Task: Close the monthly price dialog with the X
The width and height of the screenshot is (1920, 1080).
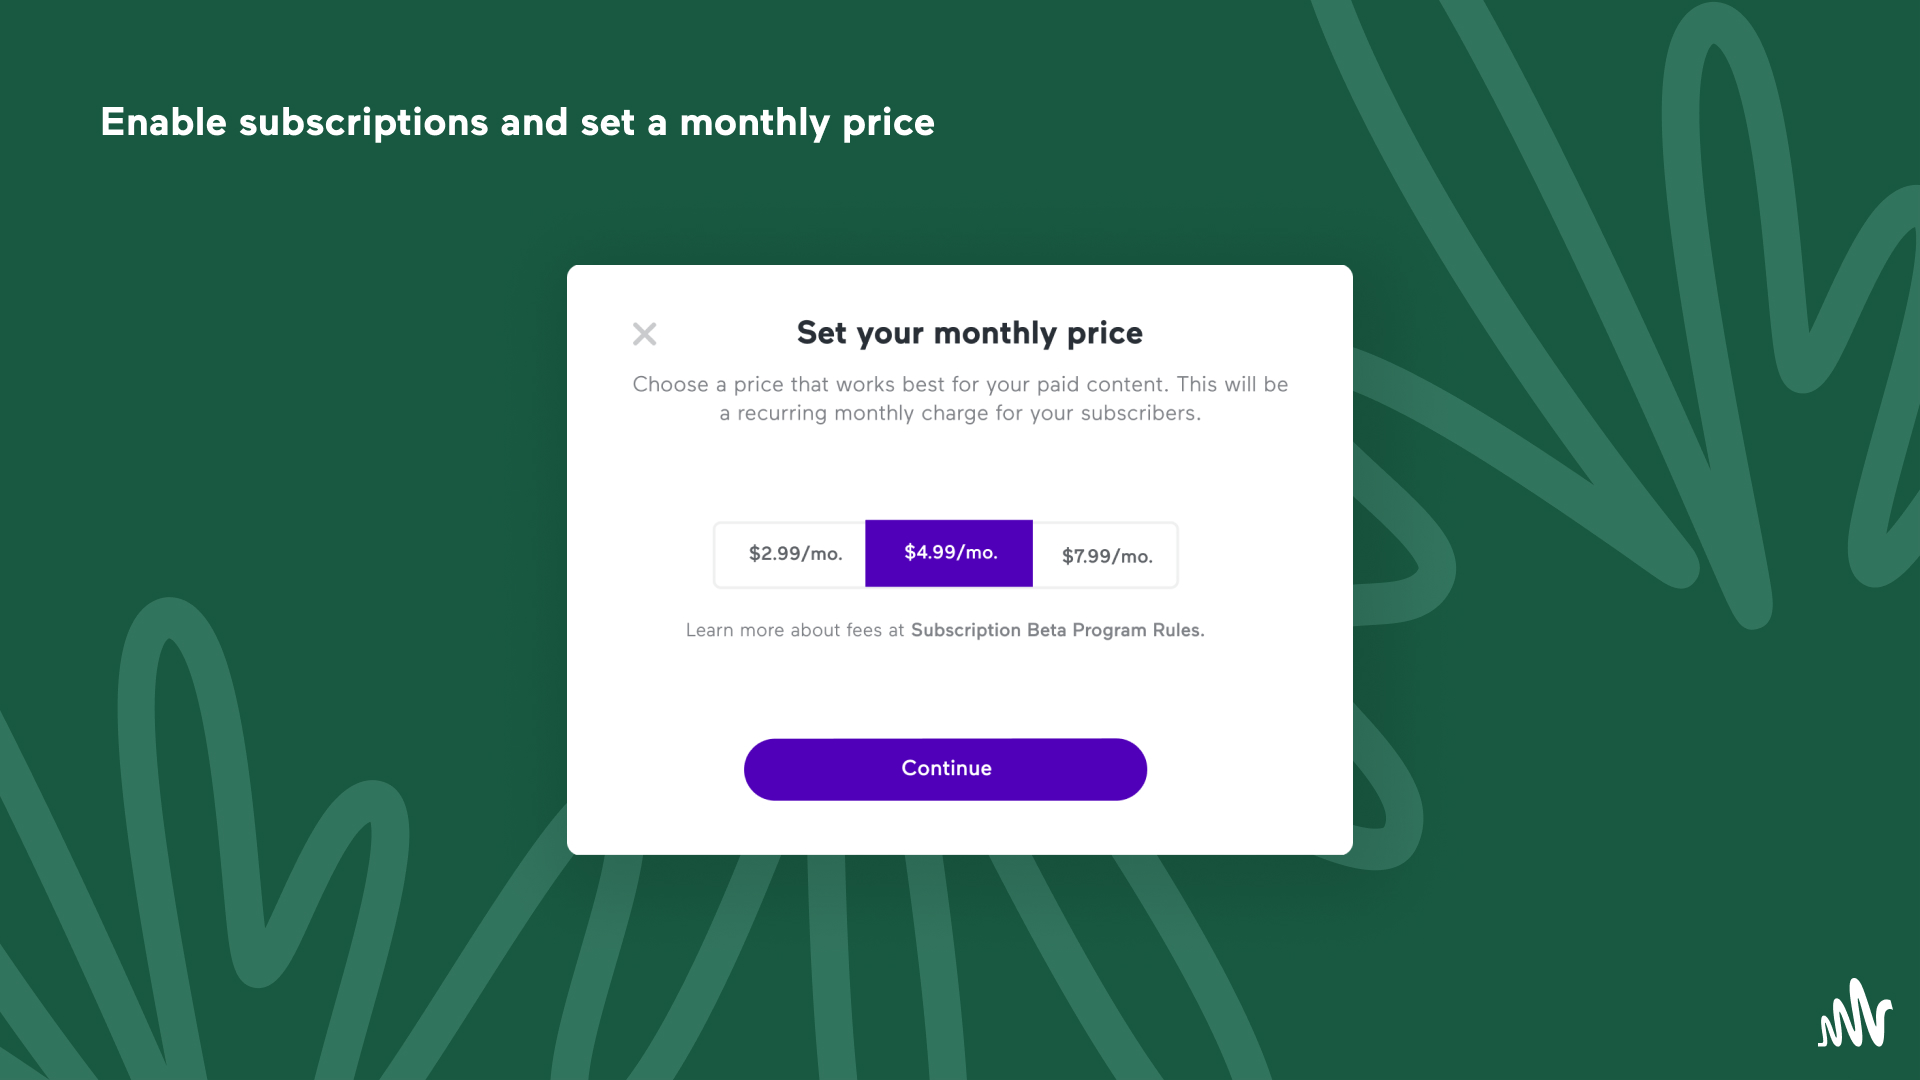Action: [x=645, y=334]
